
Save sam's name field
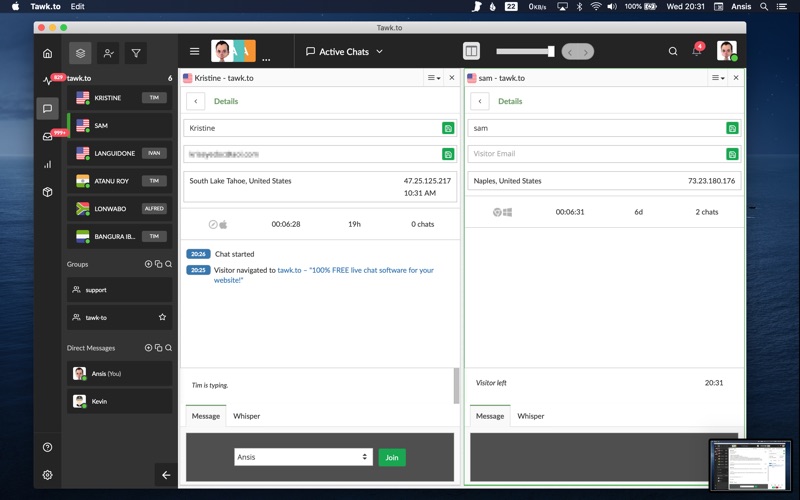click(x=732, y=128)
